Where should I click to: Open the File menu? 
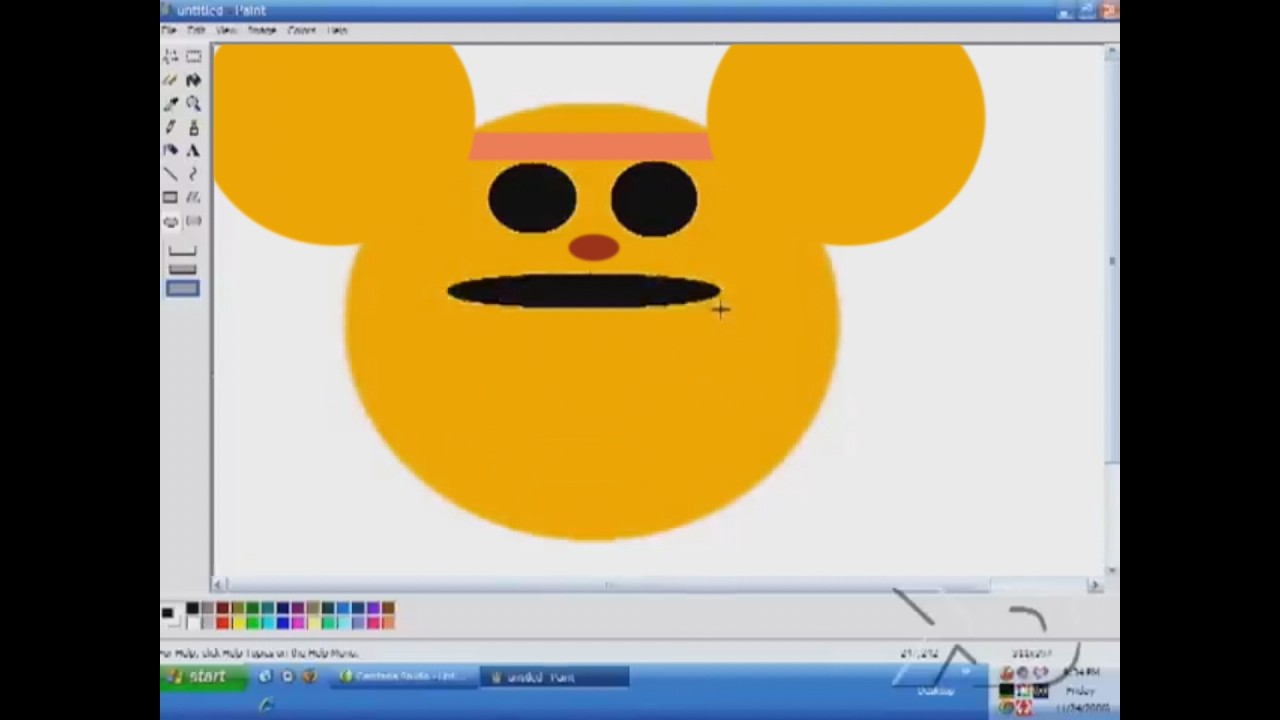pyautogui.click(x=168, y=30)
